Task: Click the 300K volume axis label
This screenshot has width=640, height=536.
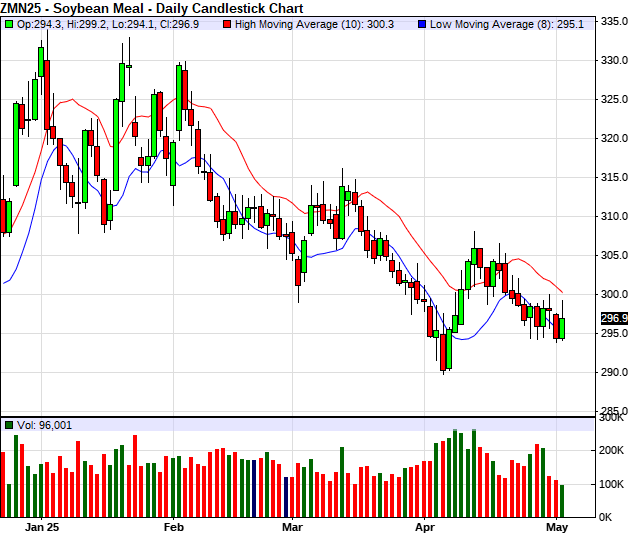Action: (x=612, y=418)
